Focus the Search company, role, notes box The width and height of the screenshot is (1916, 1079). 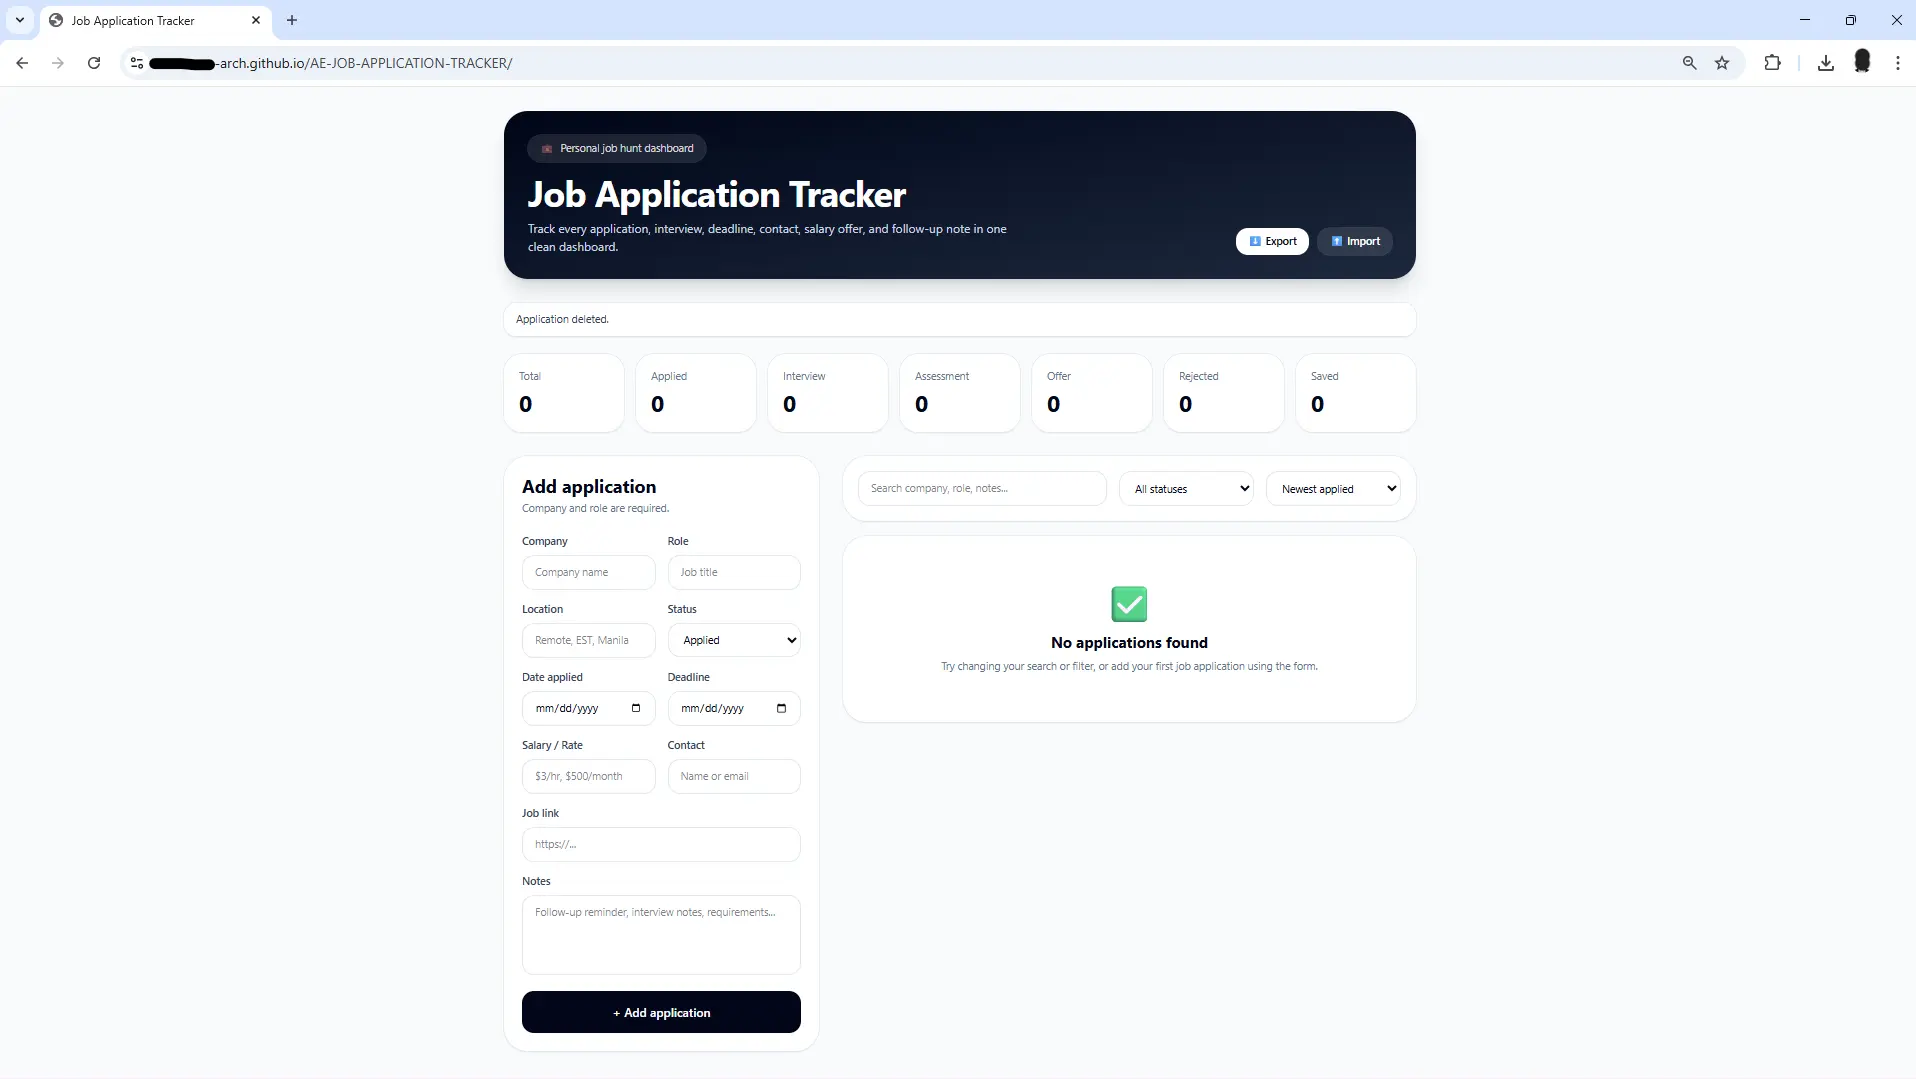point(982,488)
